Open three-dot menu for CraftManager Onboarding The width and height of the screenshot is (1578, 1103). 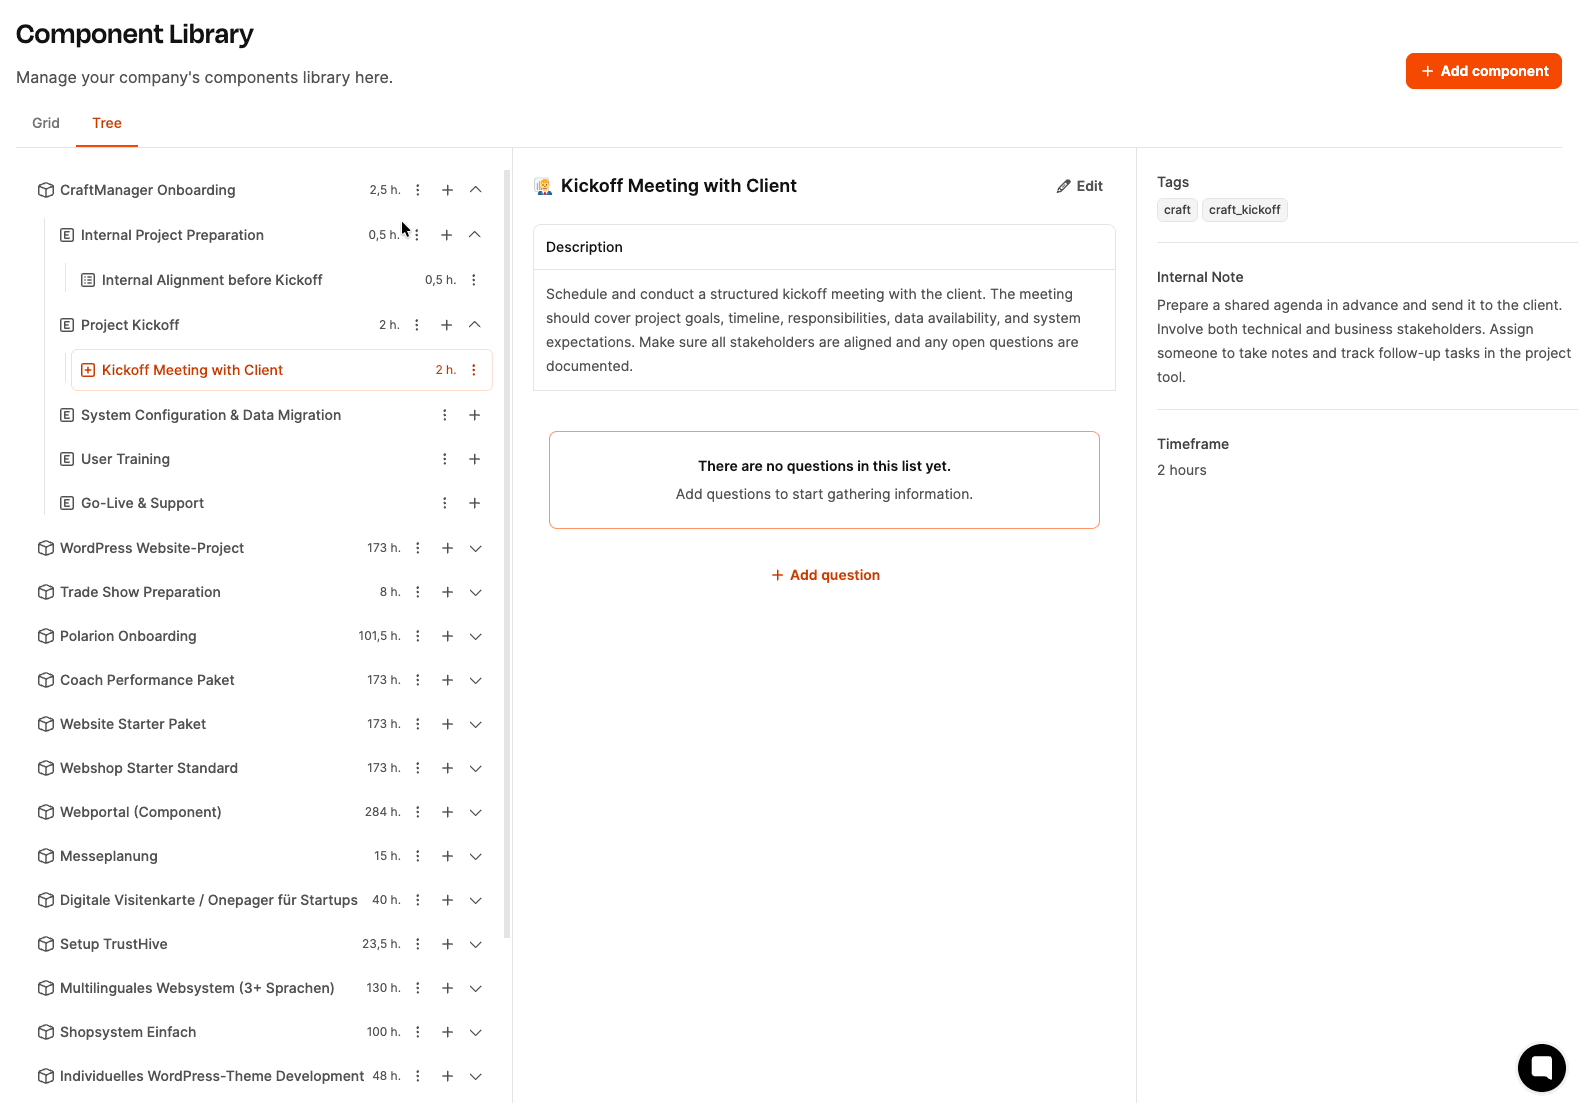pyautogui.click(x=418, y=190)
